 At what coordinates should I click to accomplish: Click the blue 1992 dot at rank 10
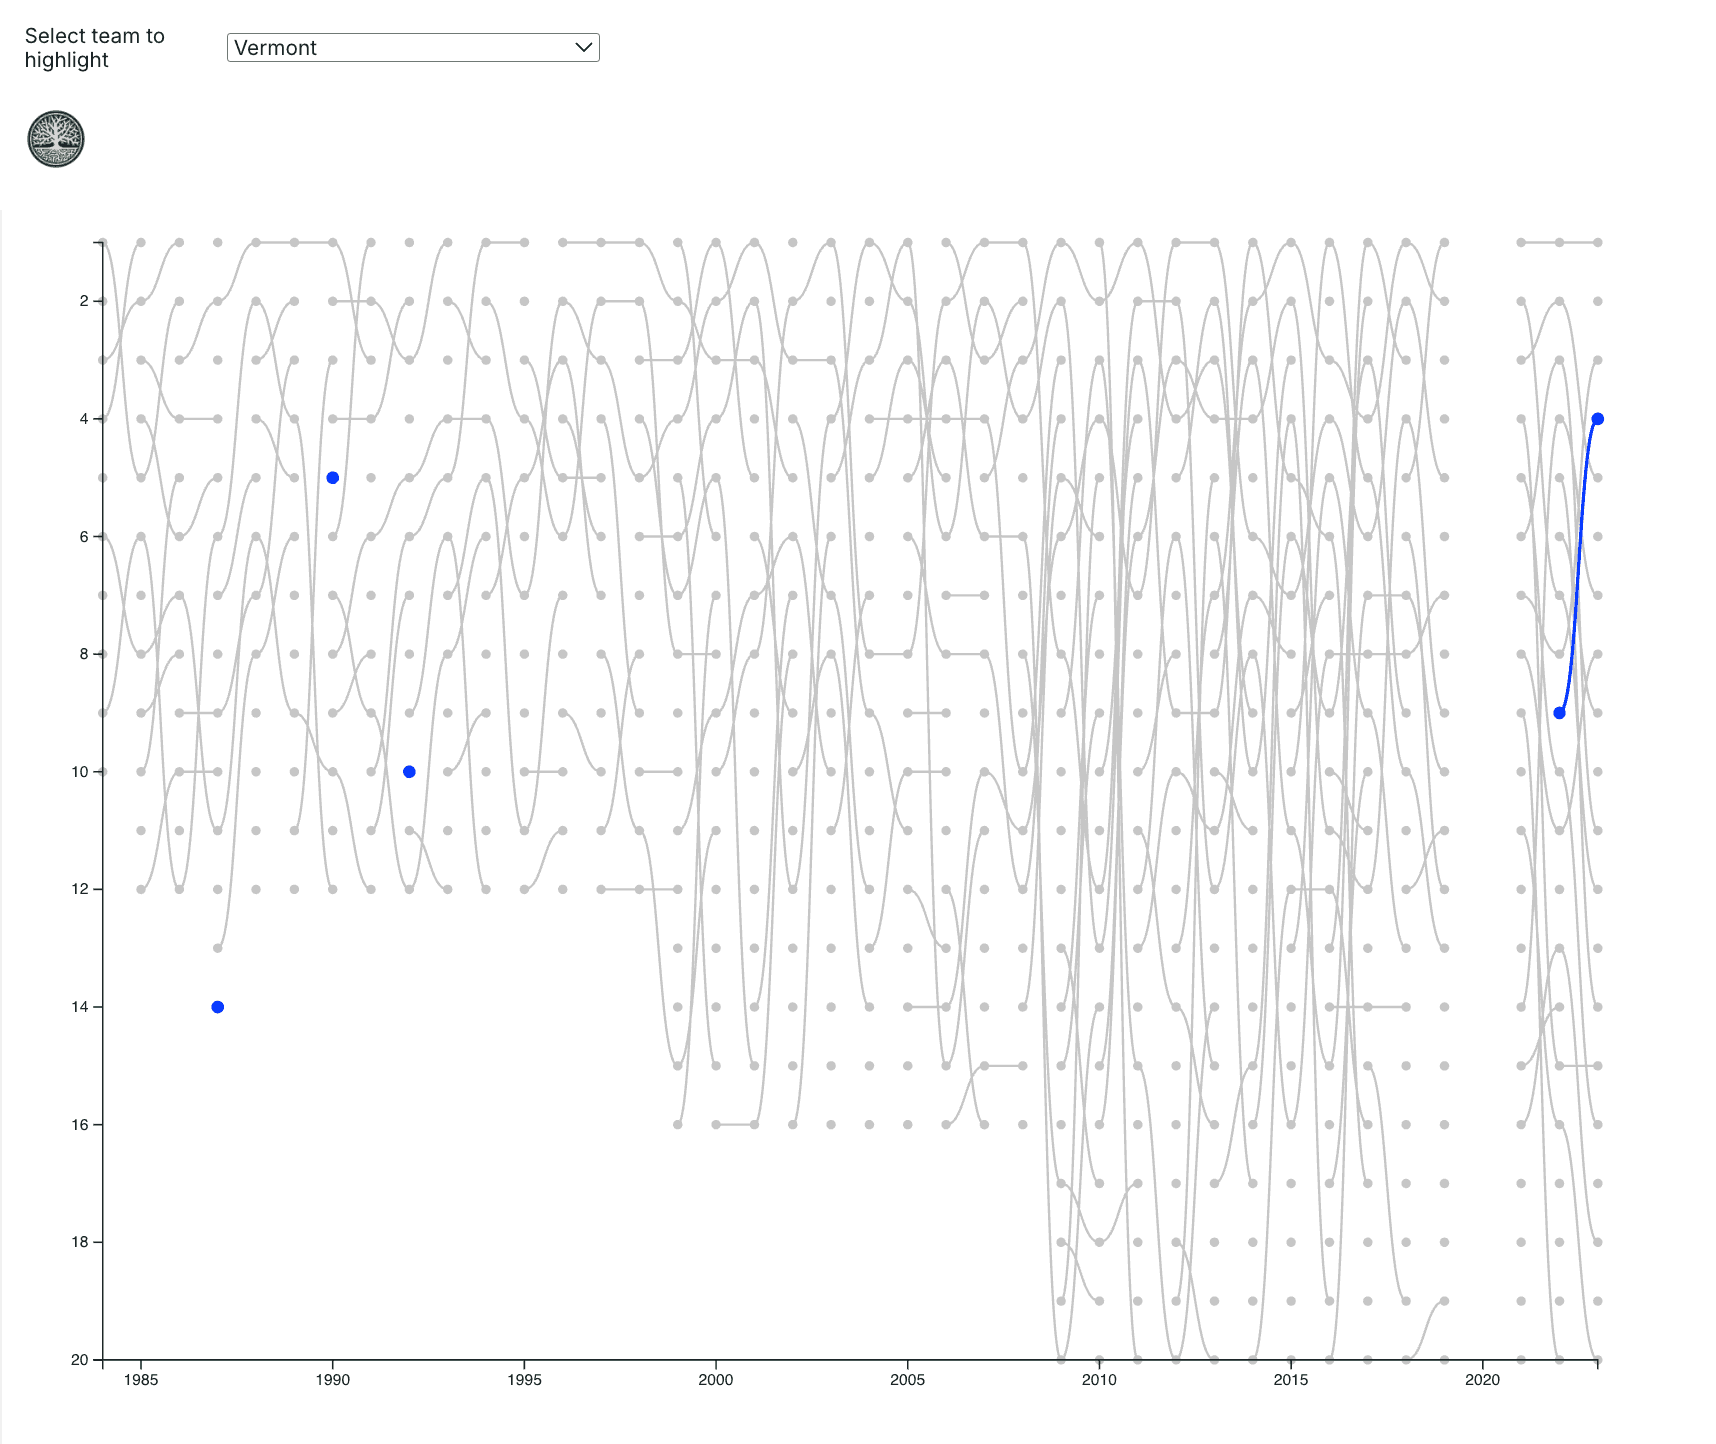click(x=409, y=772)
